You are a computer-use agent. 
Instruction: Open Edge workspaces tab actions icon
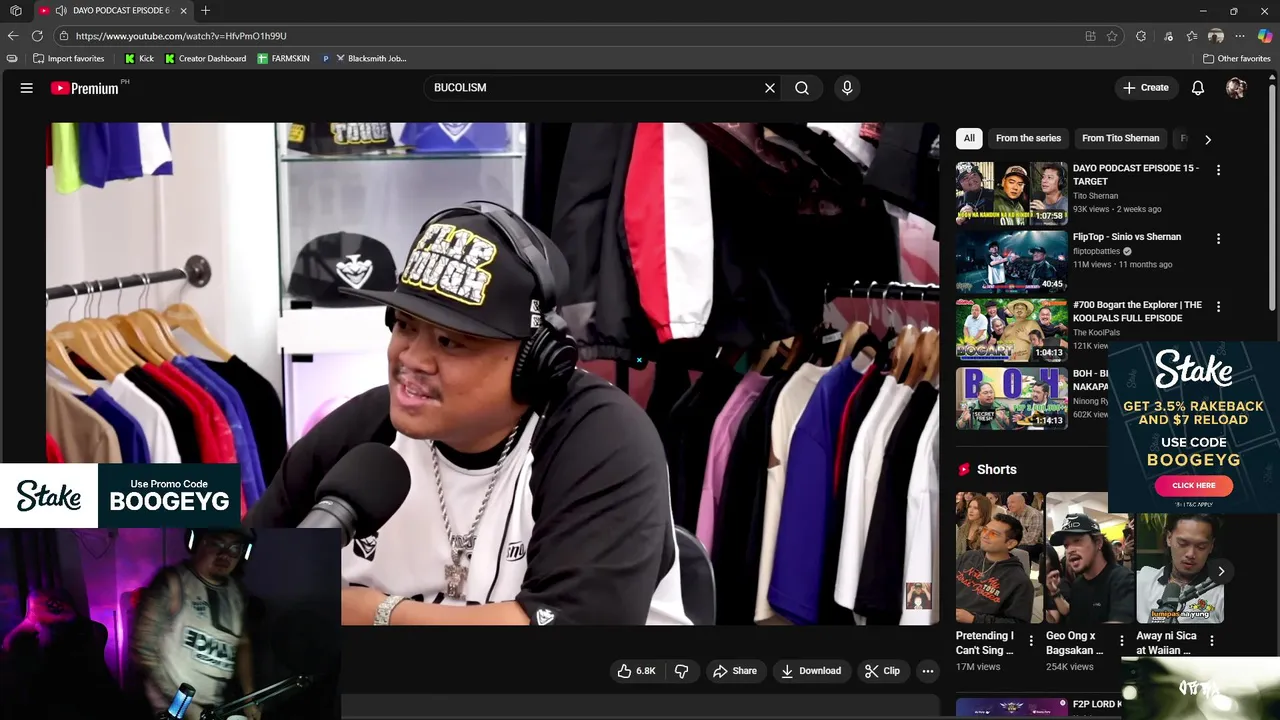pos(15,10)
